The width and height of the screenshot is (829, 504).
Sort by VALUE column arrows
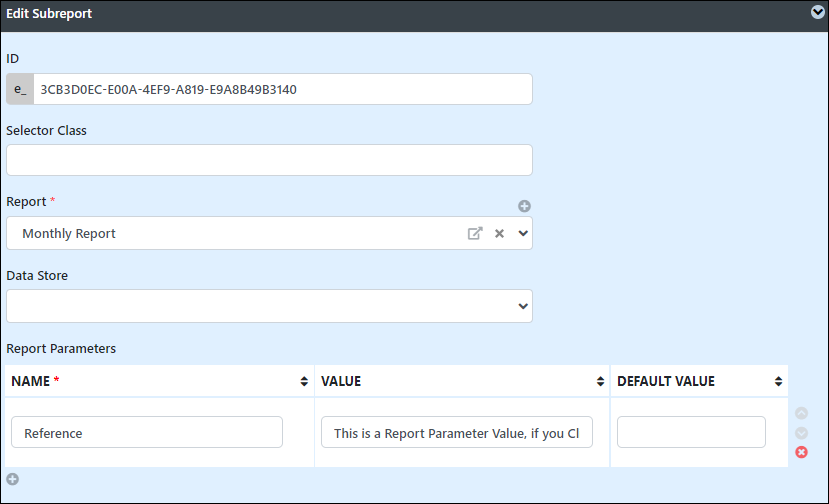[600, 381]
